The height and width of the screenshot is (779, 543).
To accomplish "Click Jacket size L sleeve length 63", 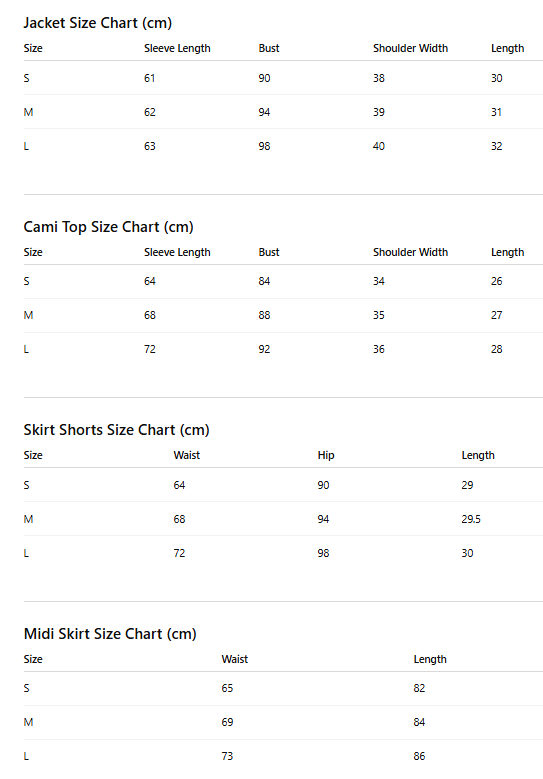I will [x=150, y=146].
